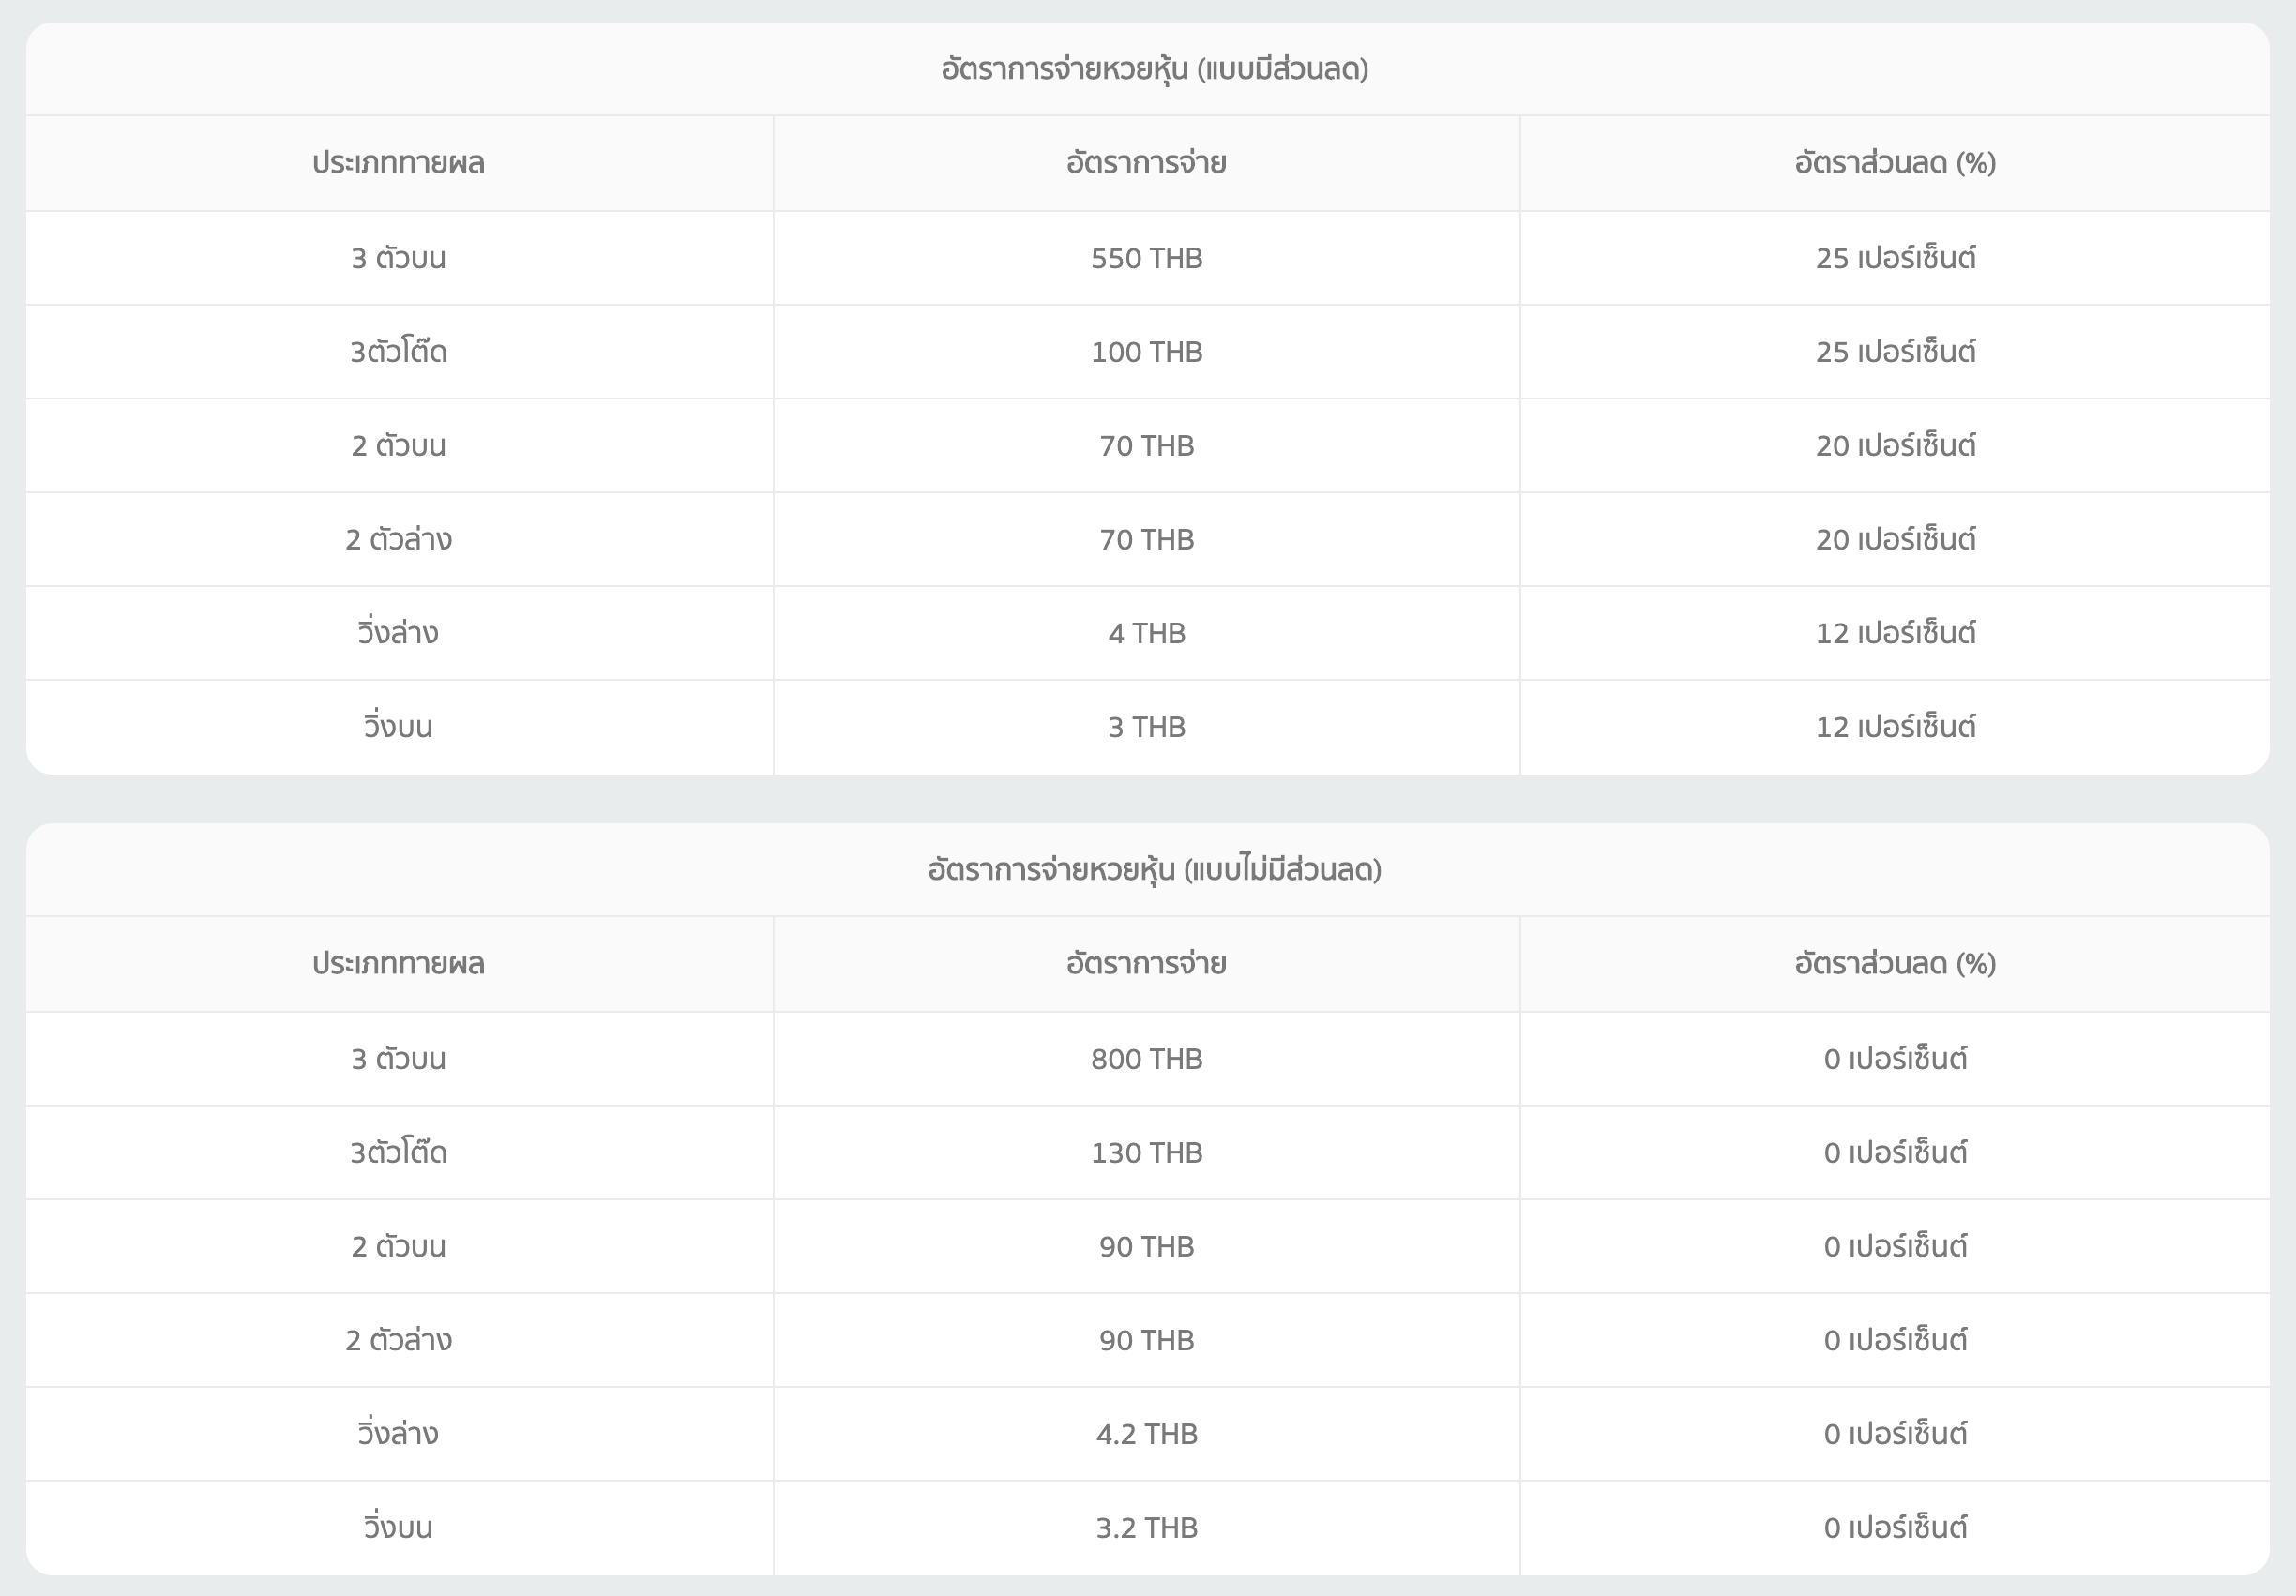Select the 100 THB payout cell
This screenshot has width=2296, height=1596.
pos(1146,352)
